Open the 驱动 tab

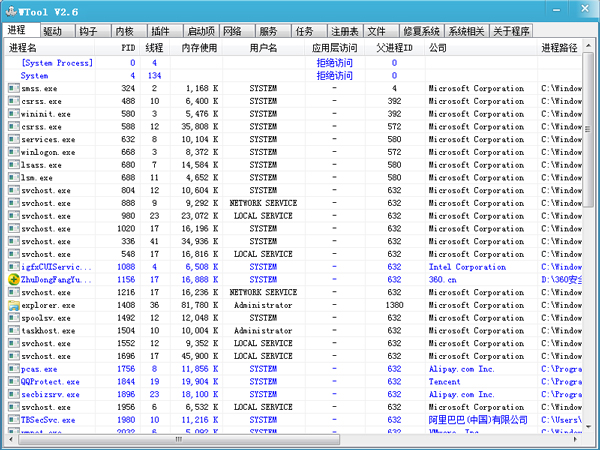click(57, 31)
